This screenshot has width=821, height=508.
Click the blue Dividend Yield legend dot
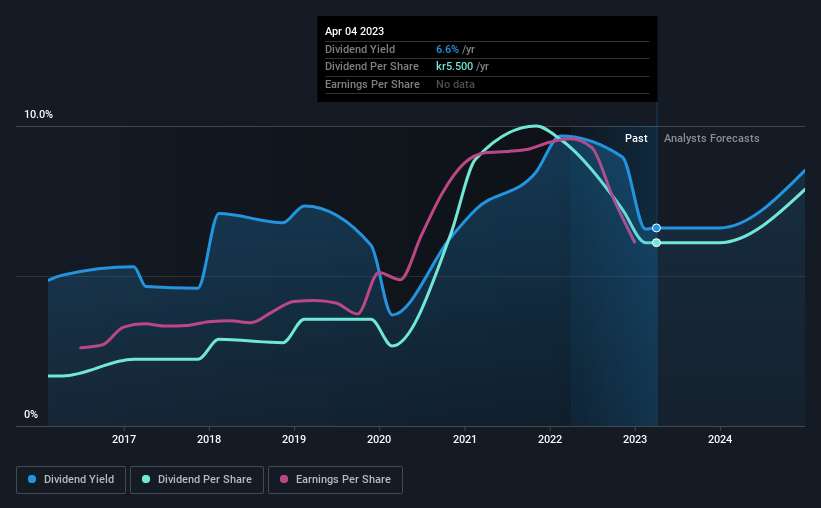pos(32,479)
